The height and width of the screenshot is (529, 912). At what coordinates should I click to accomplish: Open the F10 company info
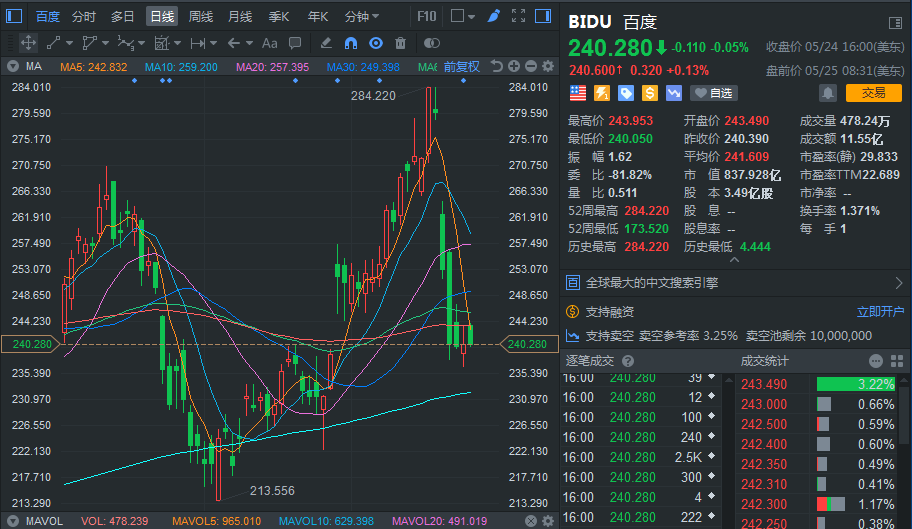click(426, 16)
